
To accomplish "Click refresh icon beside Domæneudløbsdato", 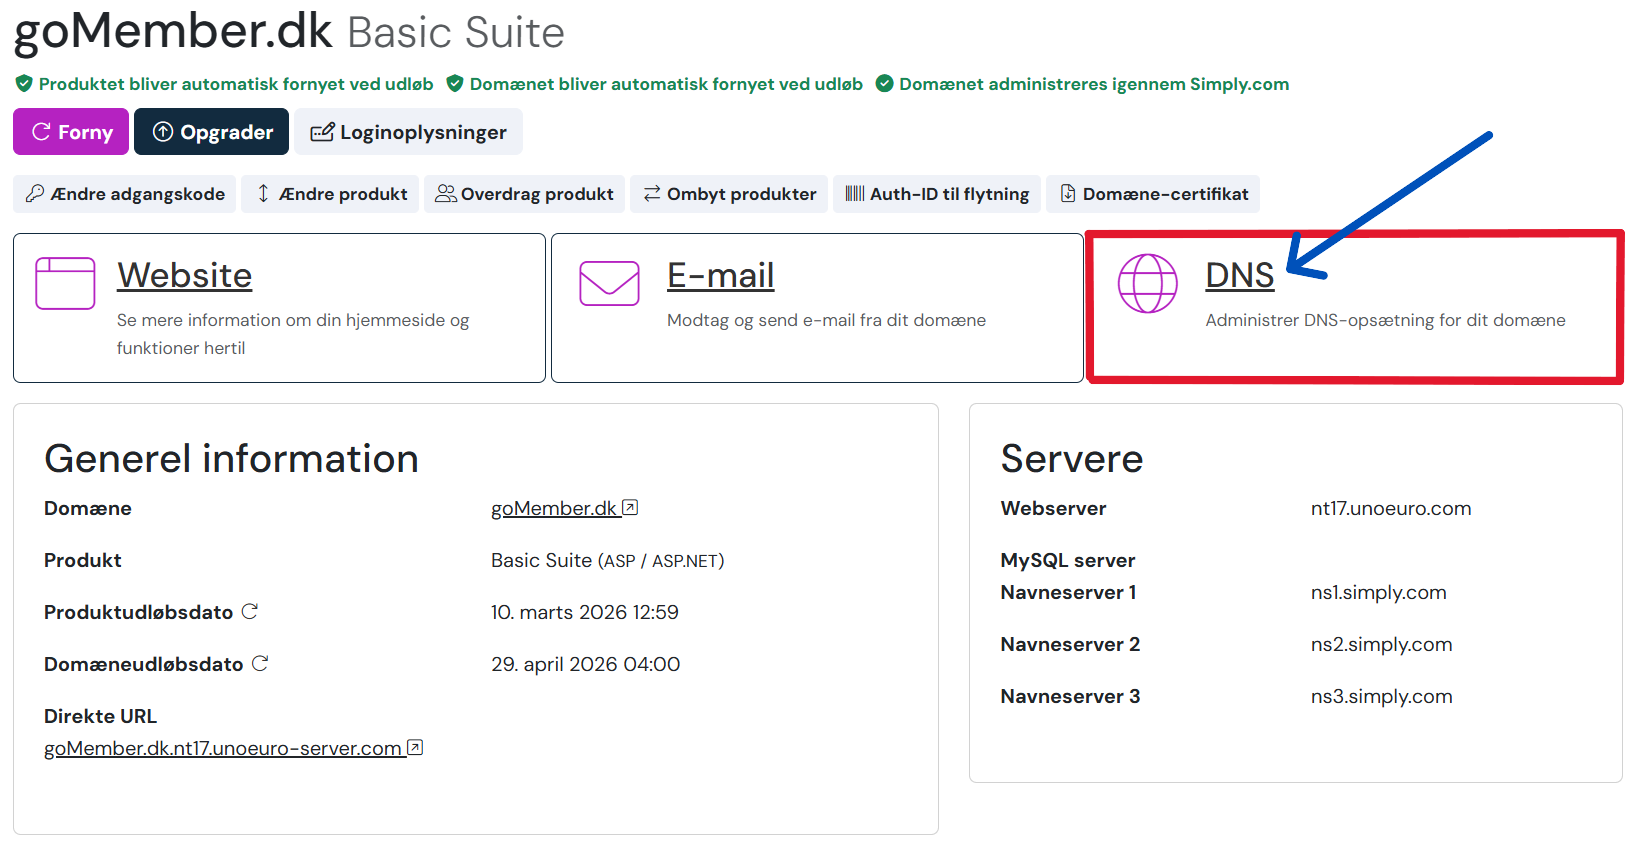I will coord(260,663).
